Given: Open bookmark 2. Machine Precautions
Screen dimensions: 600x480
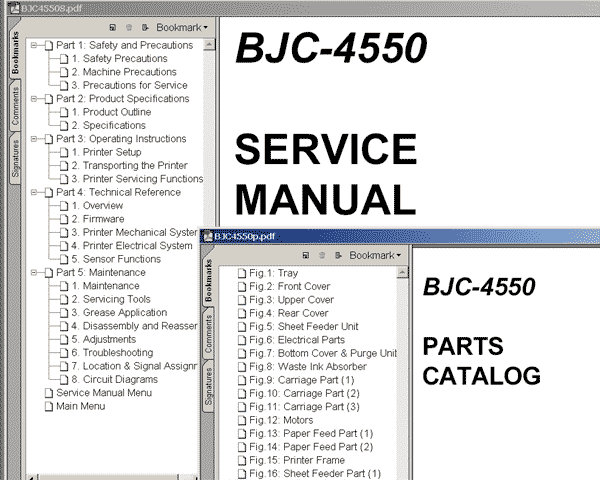Looking at the screenshot, I should [x=124, y=72].
